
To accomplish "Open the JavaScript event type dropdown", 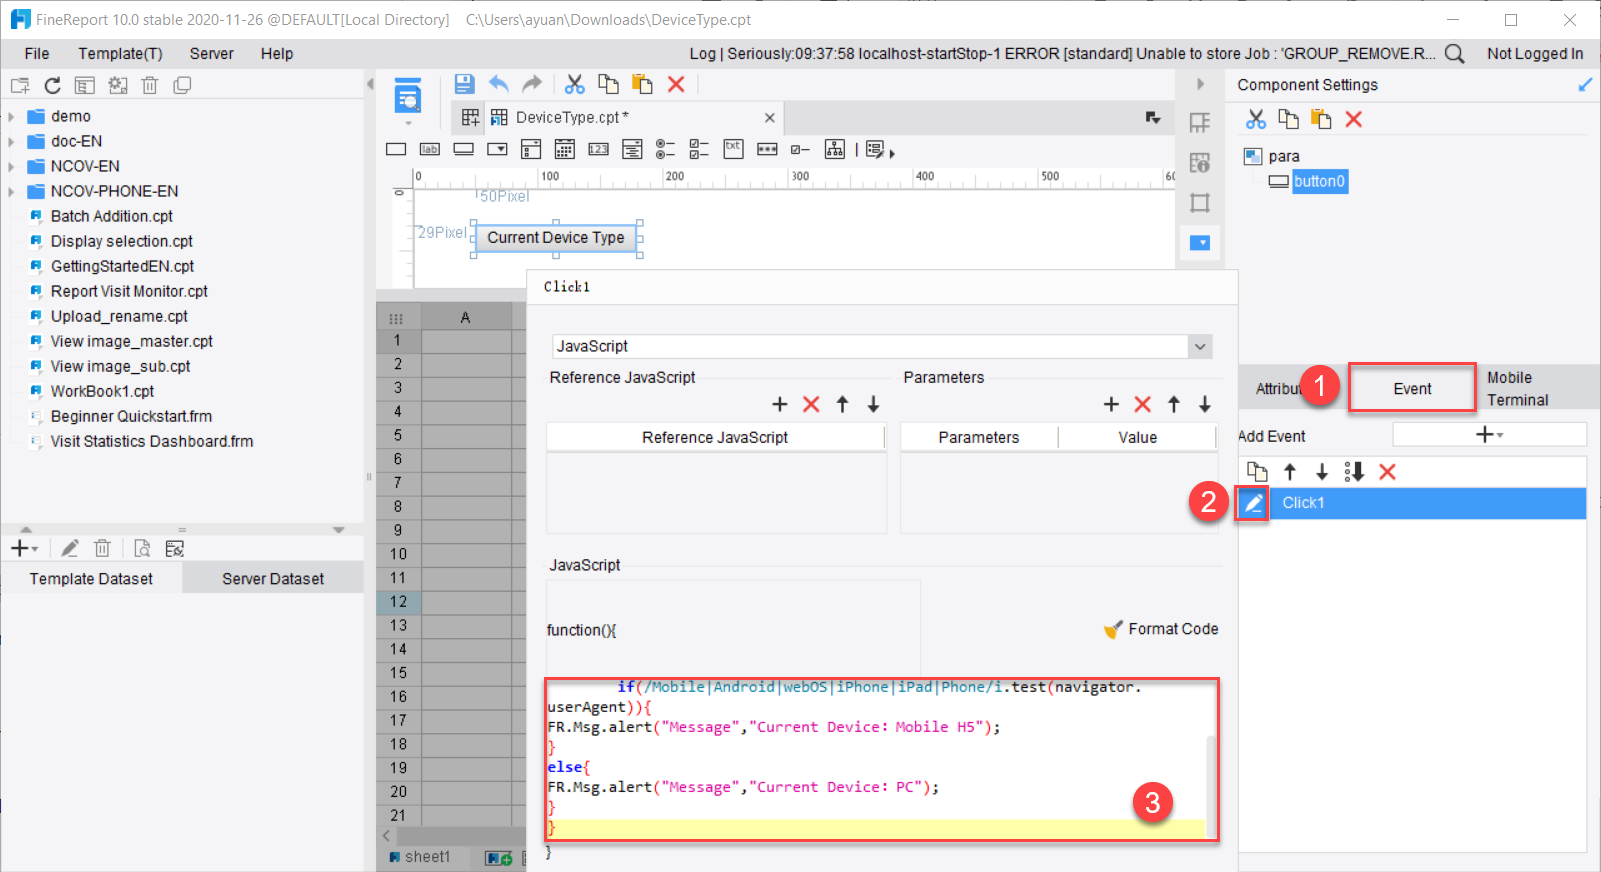I will tap(1200, 346).
